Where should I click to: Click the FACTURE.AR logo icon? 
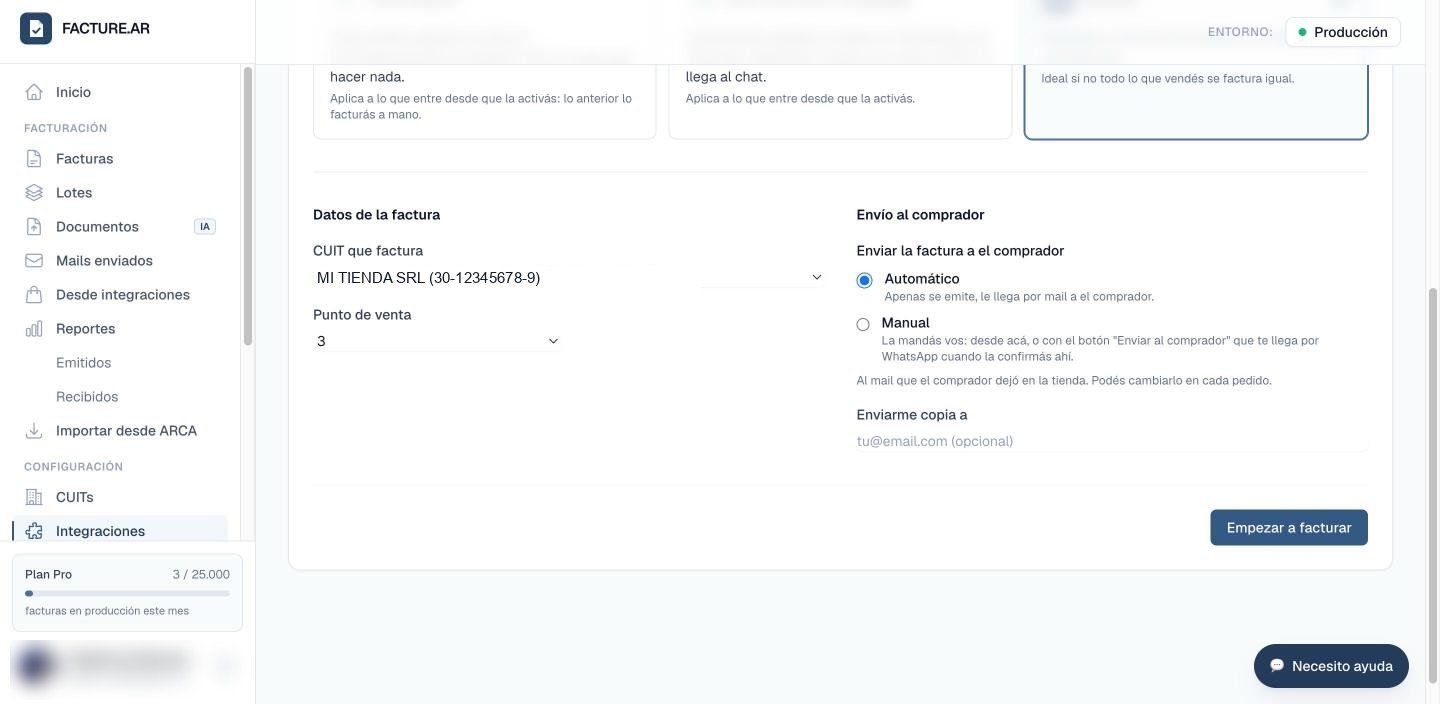pyautogui.click(x=36, y=29)
